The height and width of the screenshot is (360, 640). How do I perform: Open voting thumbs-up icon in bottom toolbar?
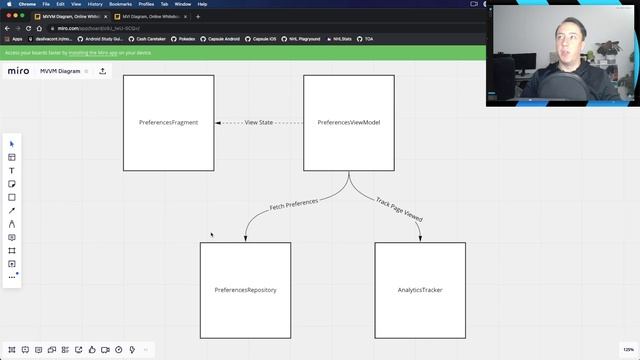92,350
